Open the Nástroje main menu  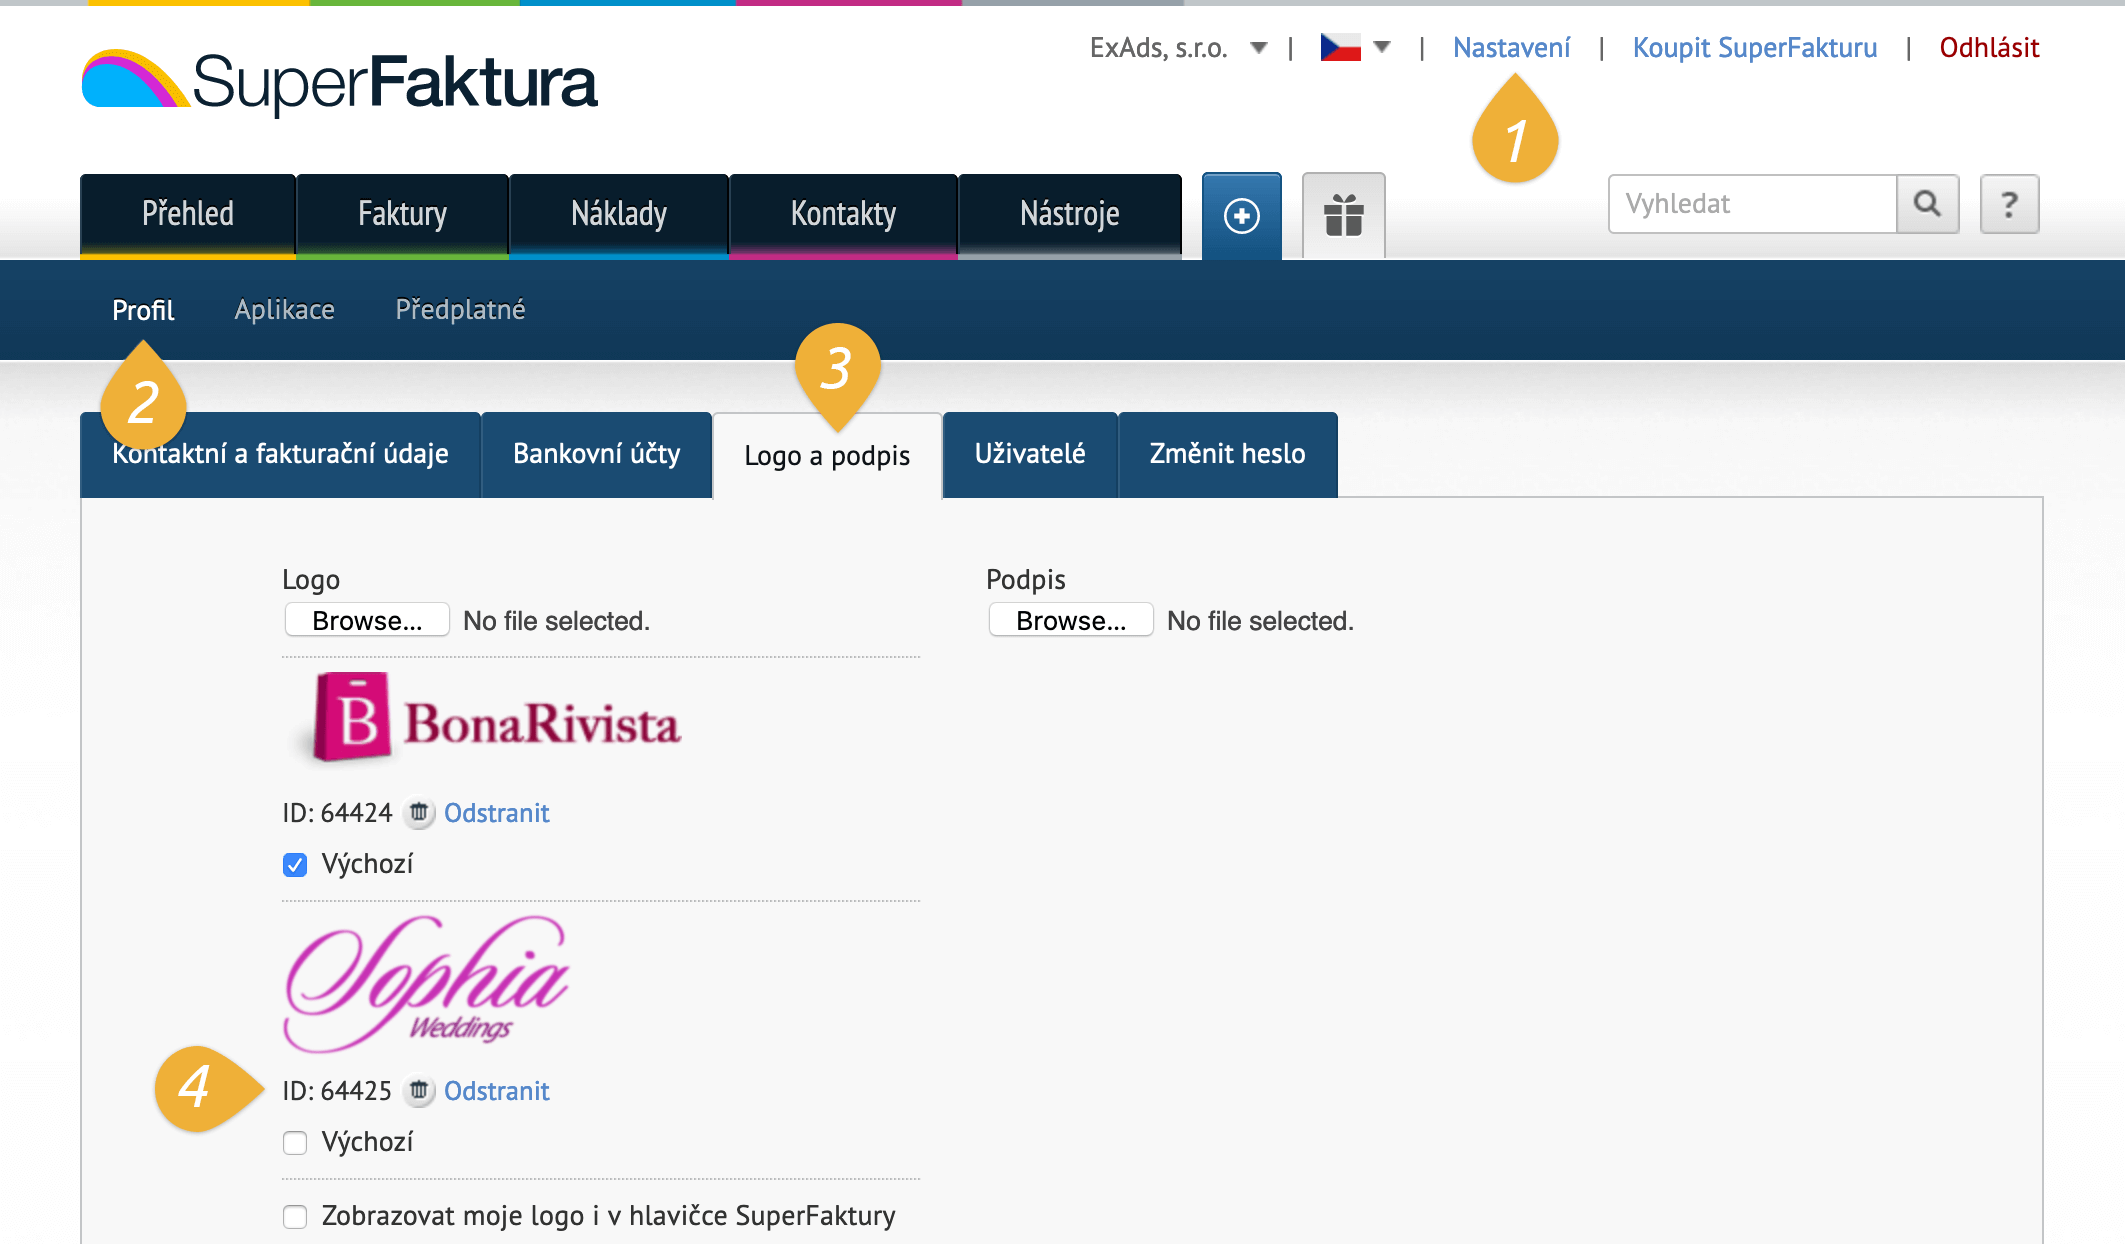pos(1070,216)
